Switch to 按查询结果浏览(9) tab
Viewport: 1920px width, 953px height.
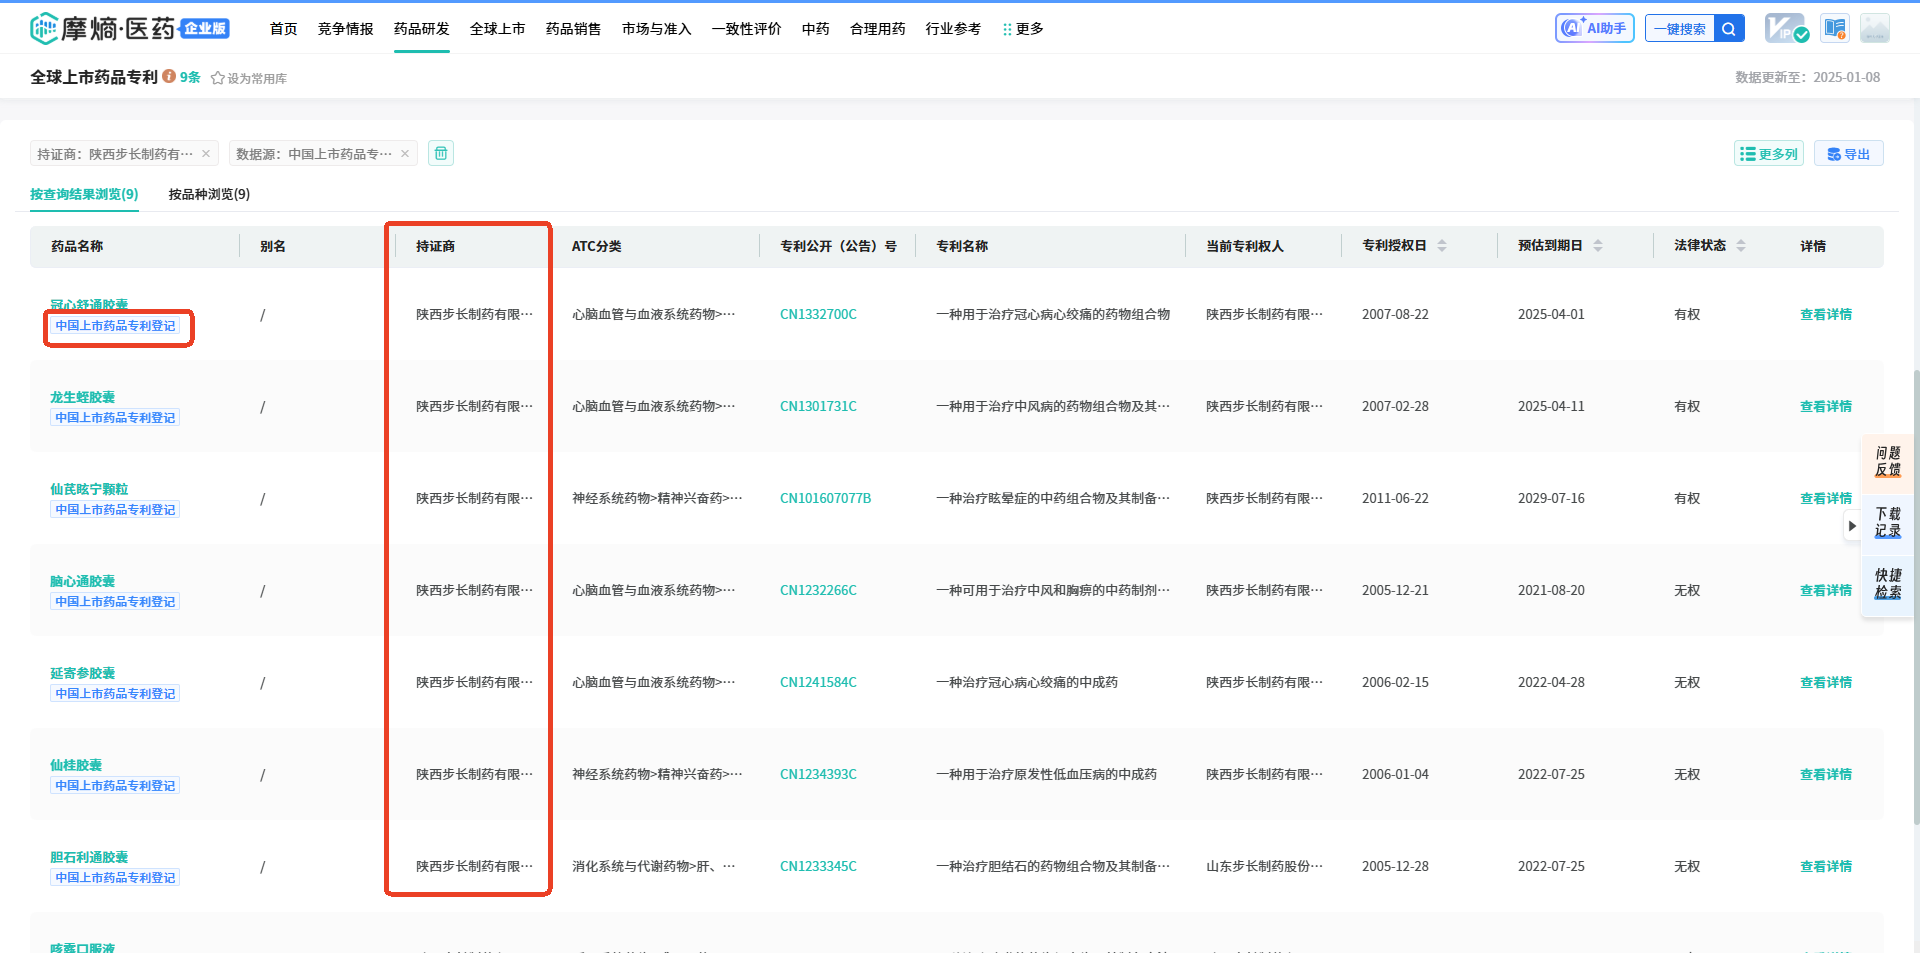tap(84, 194)
